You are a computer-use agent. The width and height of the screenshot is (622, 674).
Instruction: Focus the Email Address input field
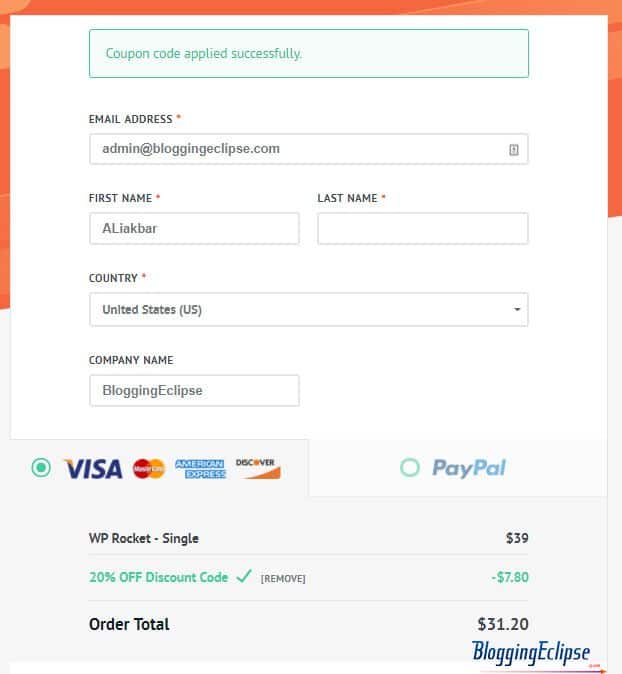pos(309,149)
